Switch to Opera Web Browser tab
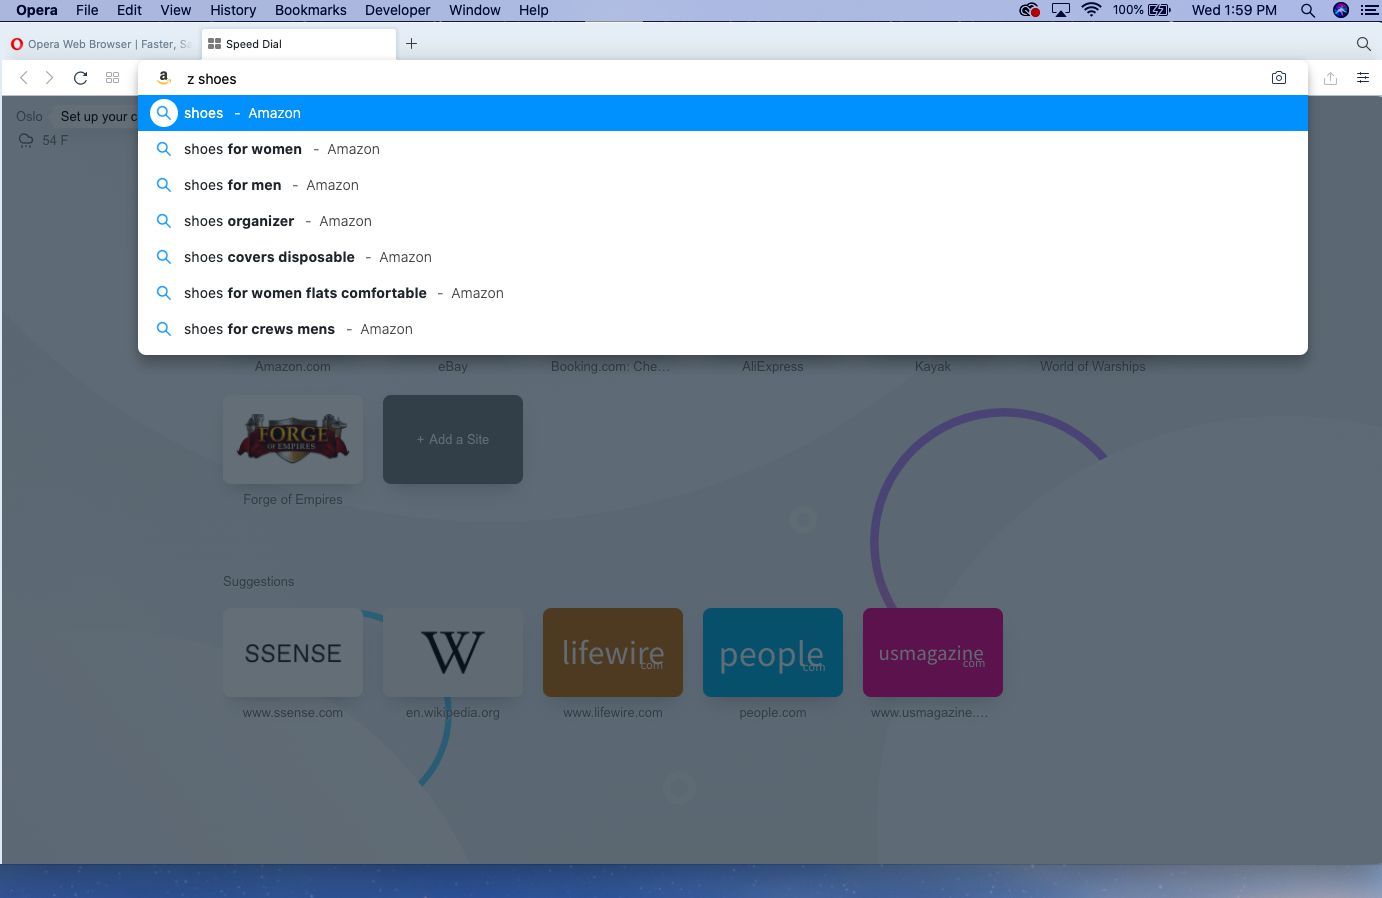This screenshot has height=898, width=1382. (x=100, y=44)
